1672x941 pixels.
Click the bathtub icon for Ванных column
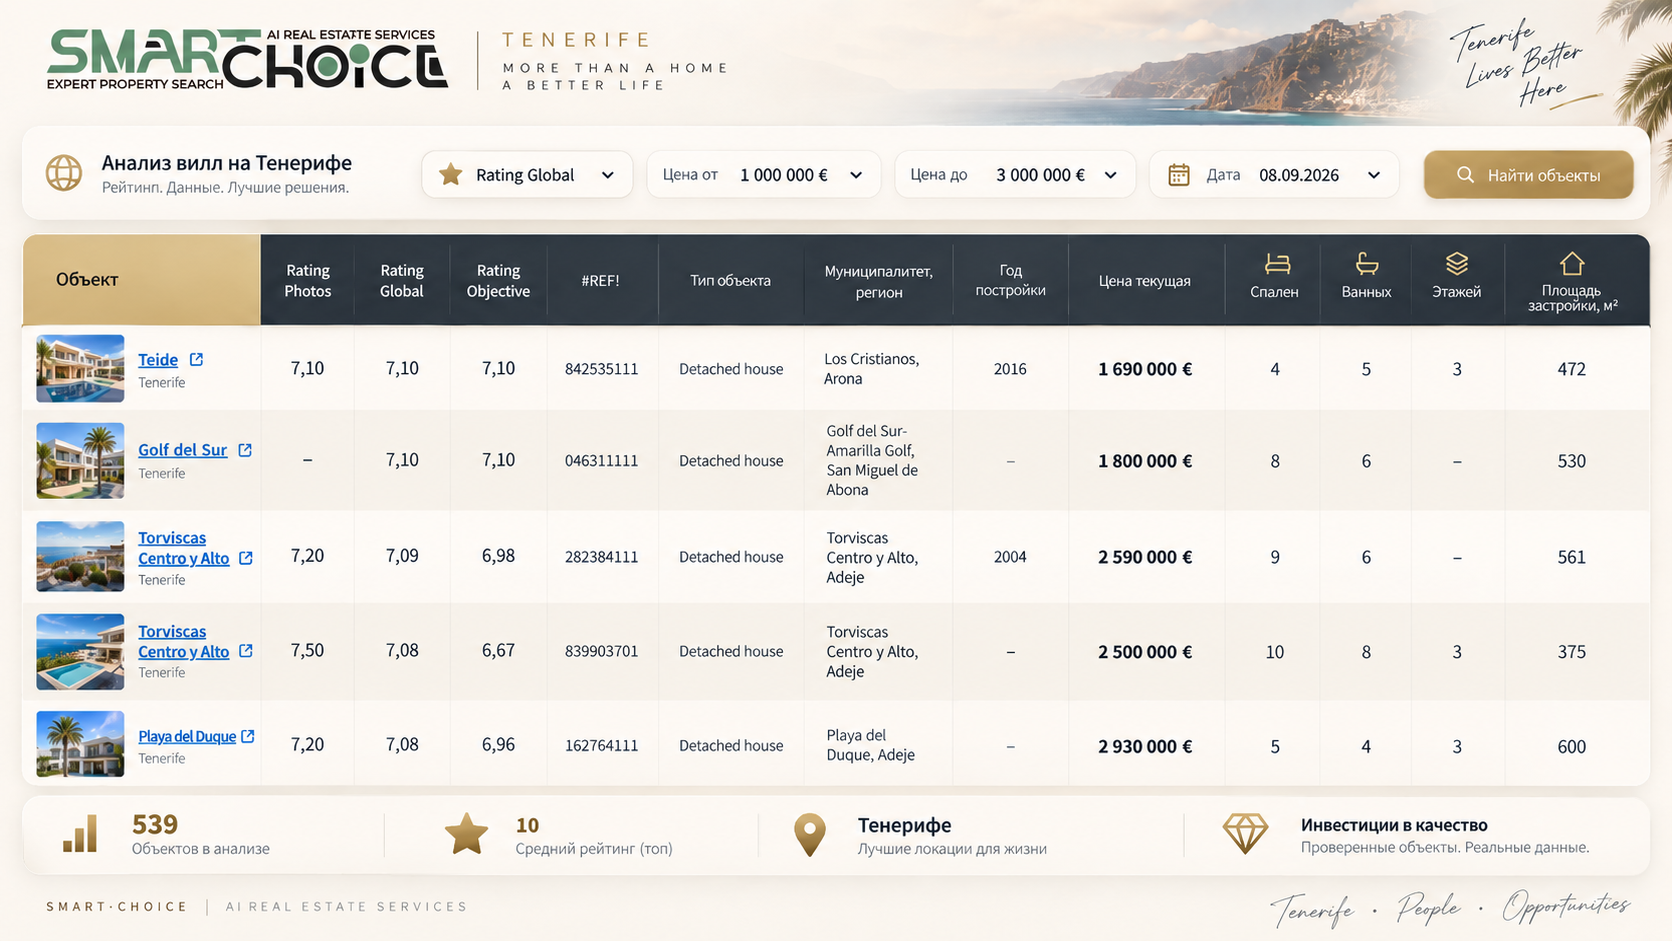tap(1367, 264)
